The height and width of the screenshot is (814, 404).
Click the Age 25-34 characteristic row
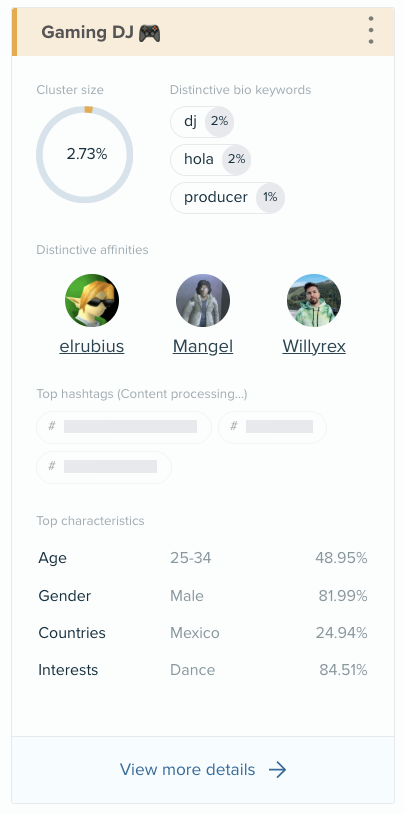[203, 558]
